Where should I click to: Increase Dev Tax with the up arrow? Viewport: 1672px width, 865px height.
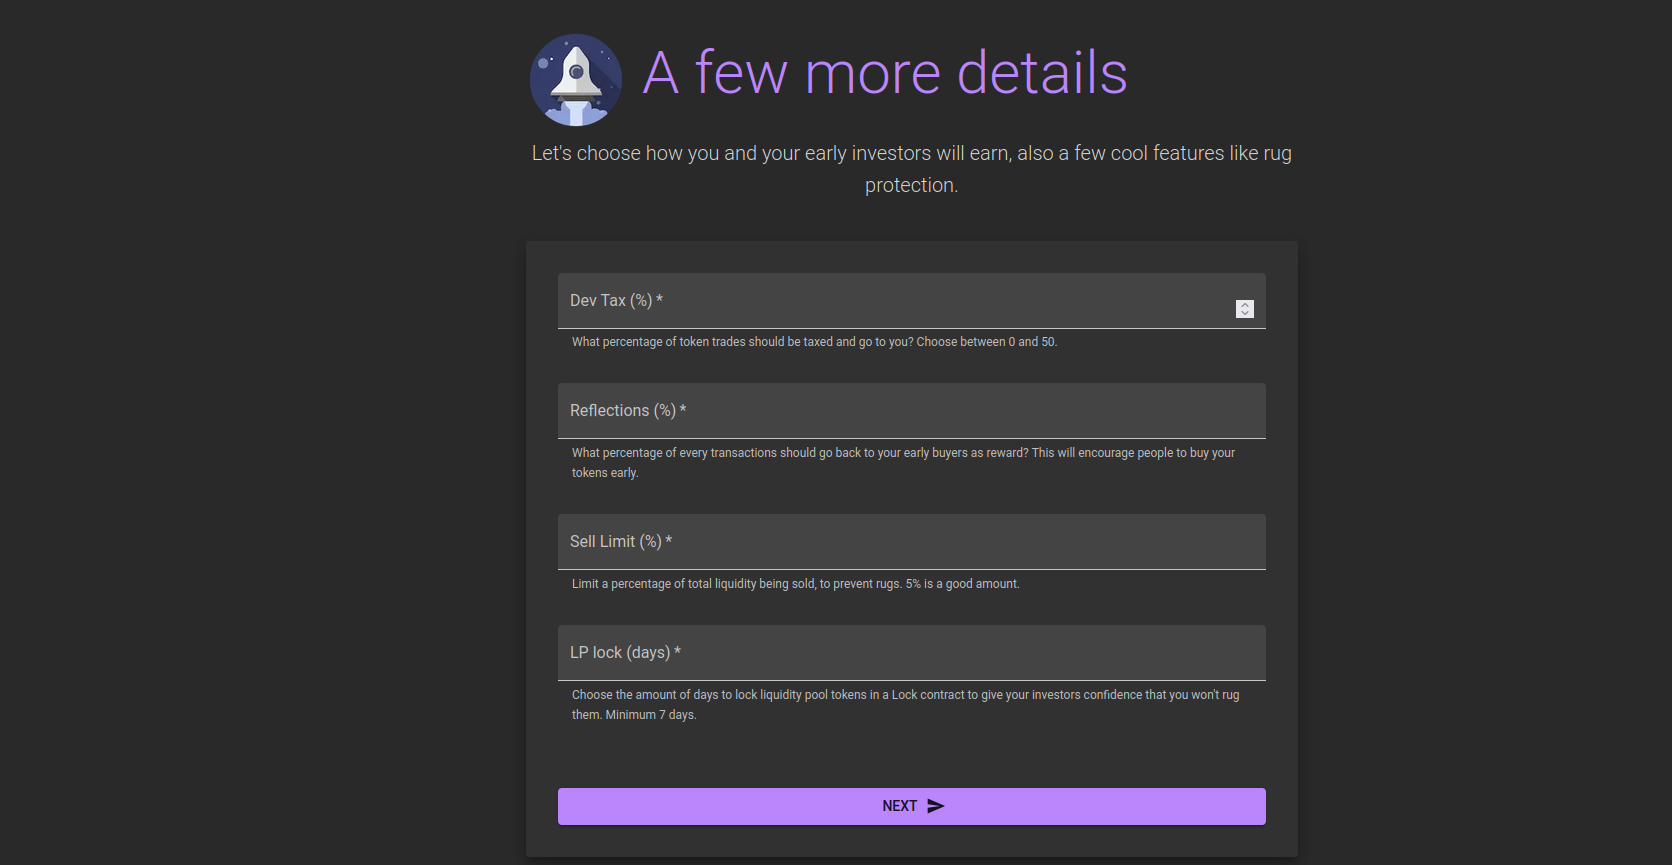tap(1245, 305)
